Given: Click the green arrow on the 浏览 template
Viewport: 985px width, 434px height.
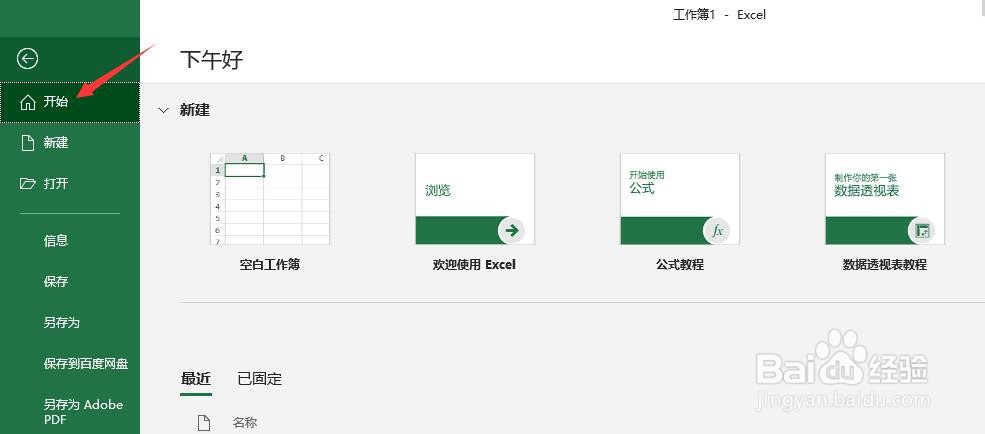Looking at the screenshot, I should click(512, 231).
